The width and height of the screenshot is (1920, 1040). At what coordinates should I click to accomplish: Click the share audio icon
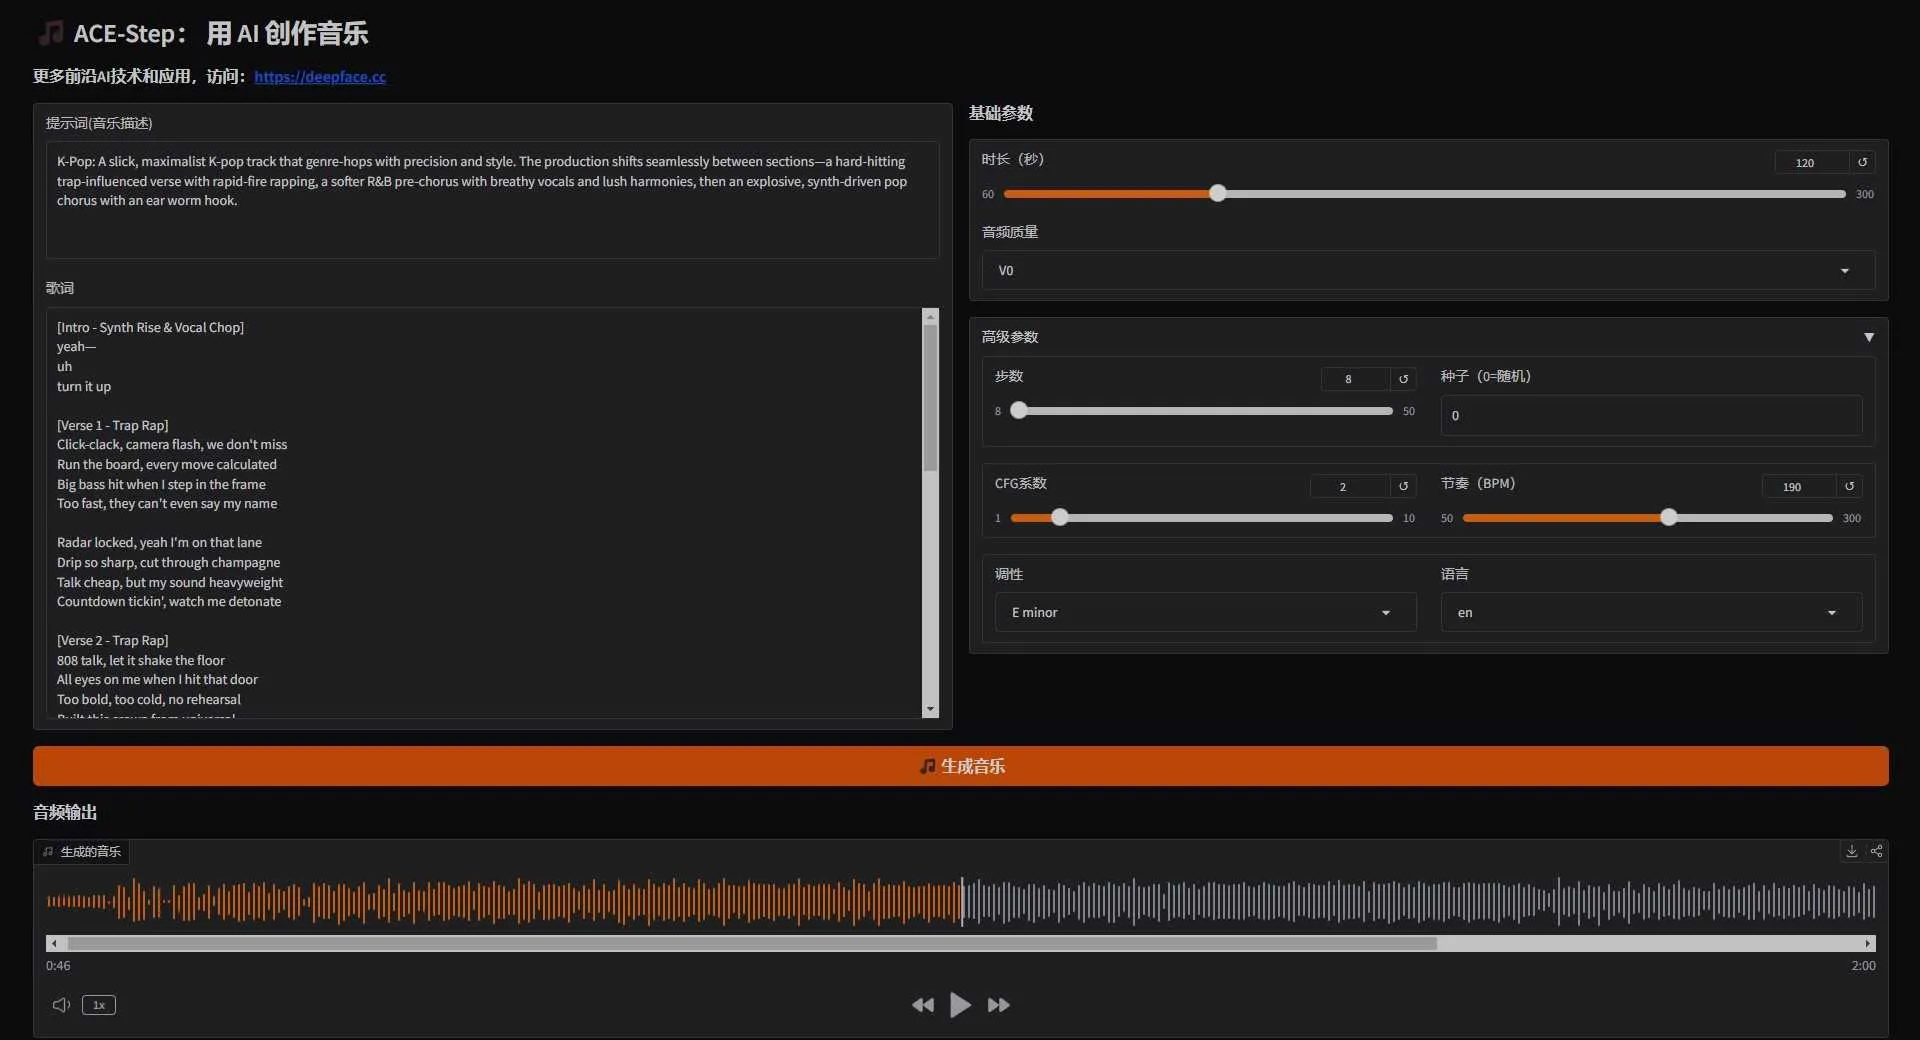[1876, 851]
